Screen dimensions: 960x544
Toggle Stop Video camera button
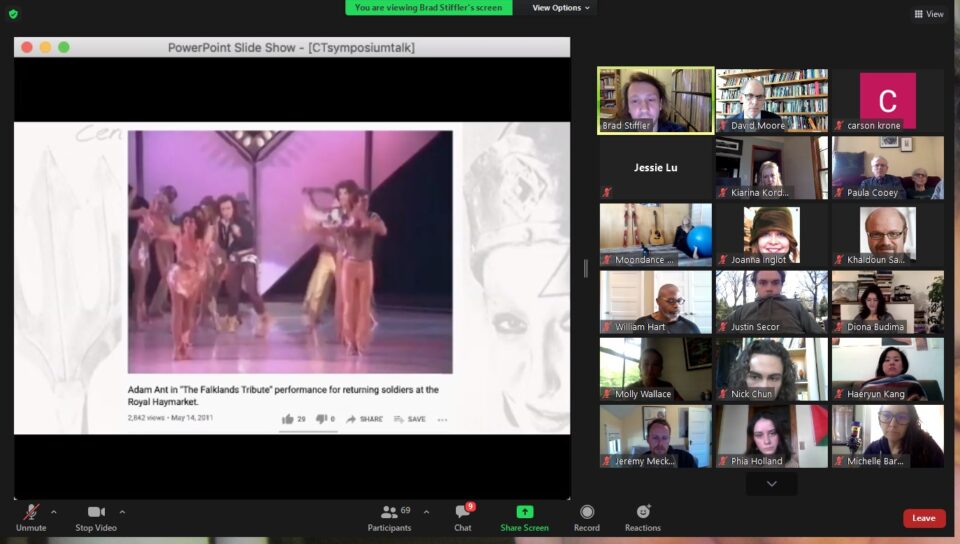tap(96, 512)
